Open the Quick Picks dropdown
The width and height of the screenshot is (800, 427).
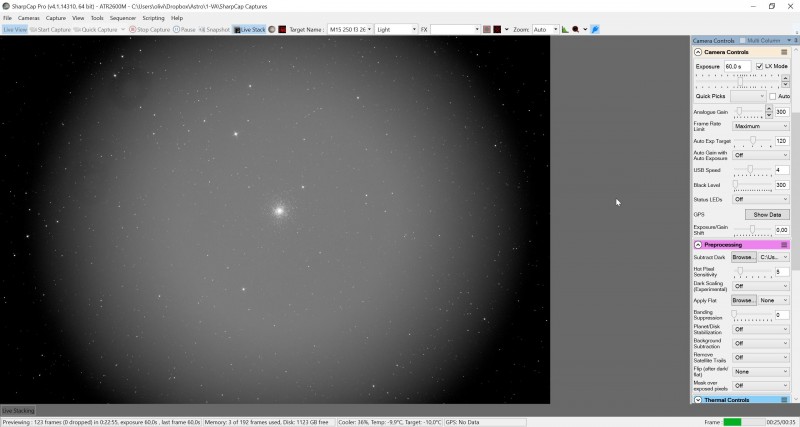pos(748,96)
